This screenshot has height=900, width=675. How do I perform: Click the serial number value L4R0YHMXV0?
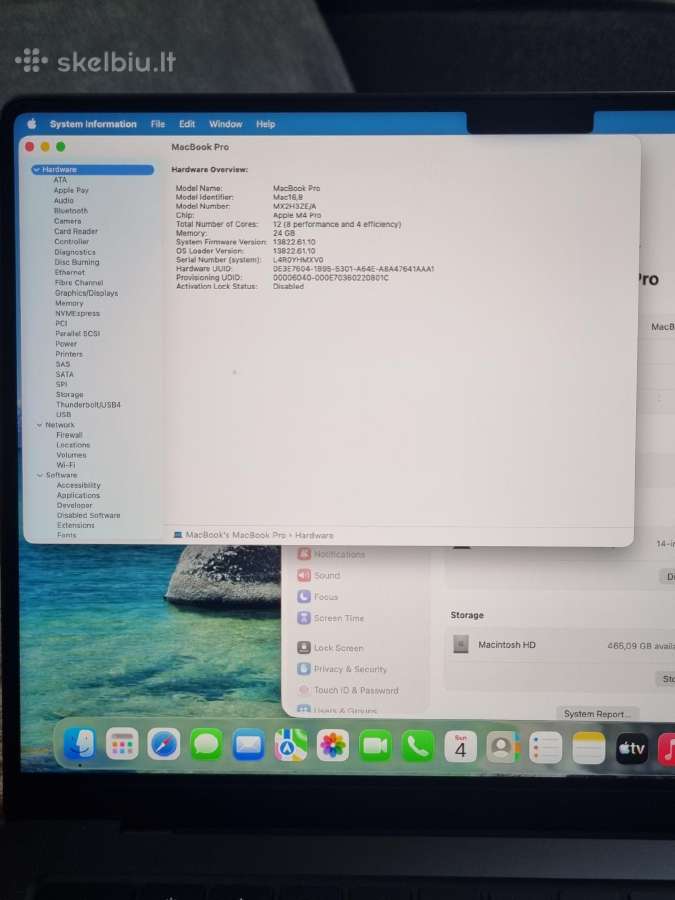tap(298, 259)
